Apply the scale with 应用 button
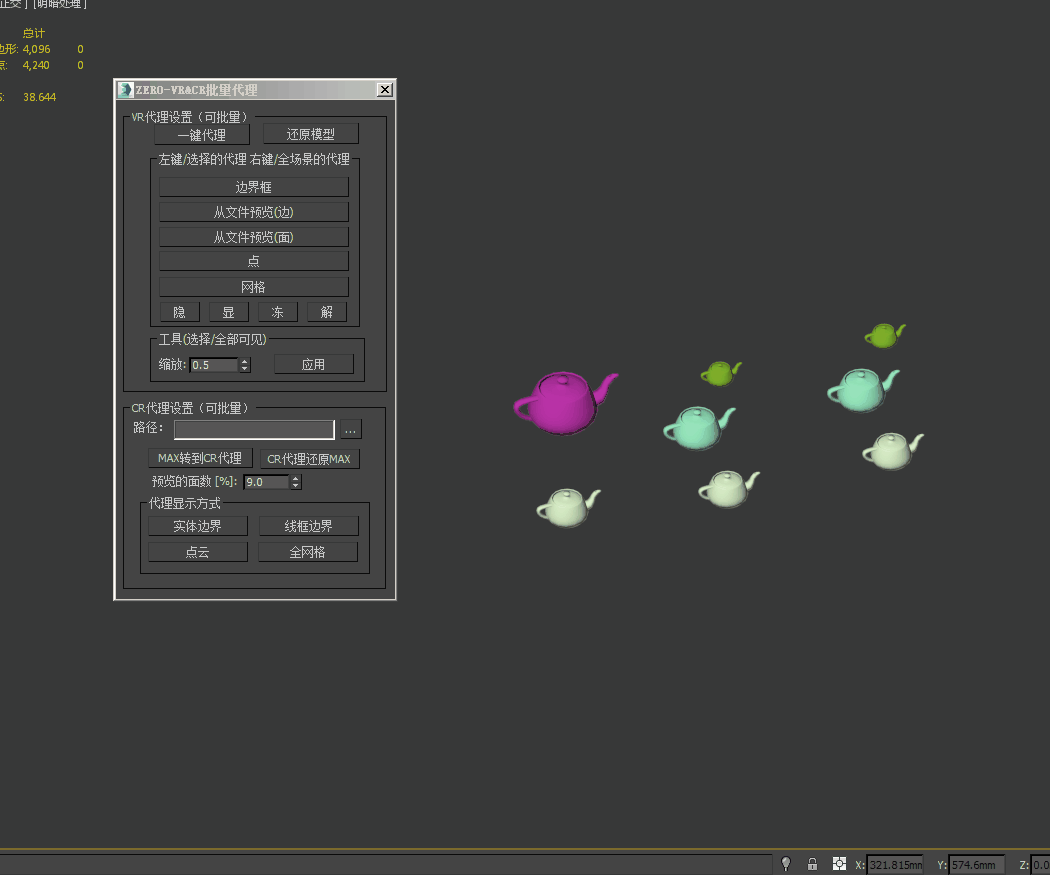The image size is (1050, 875). click(313, 364)
